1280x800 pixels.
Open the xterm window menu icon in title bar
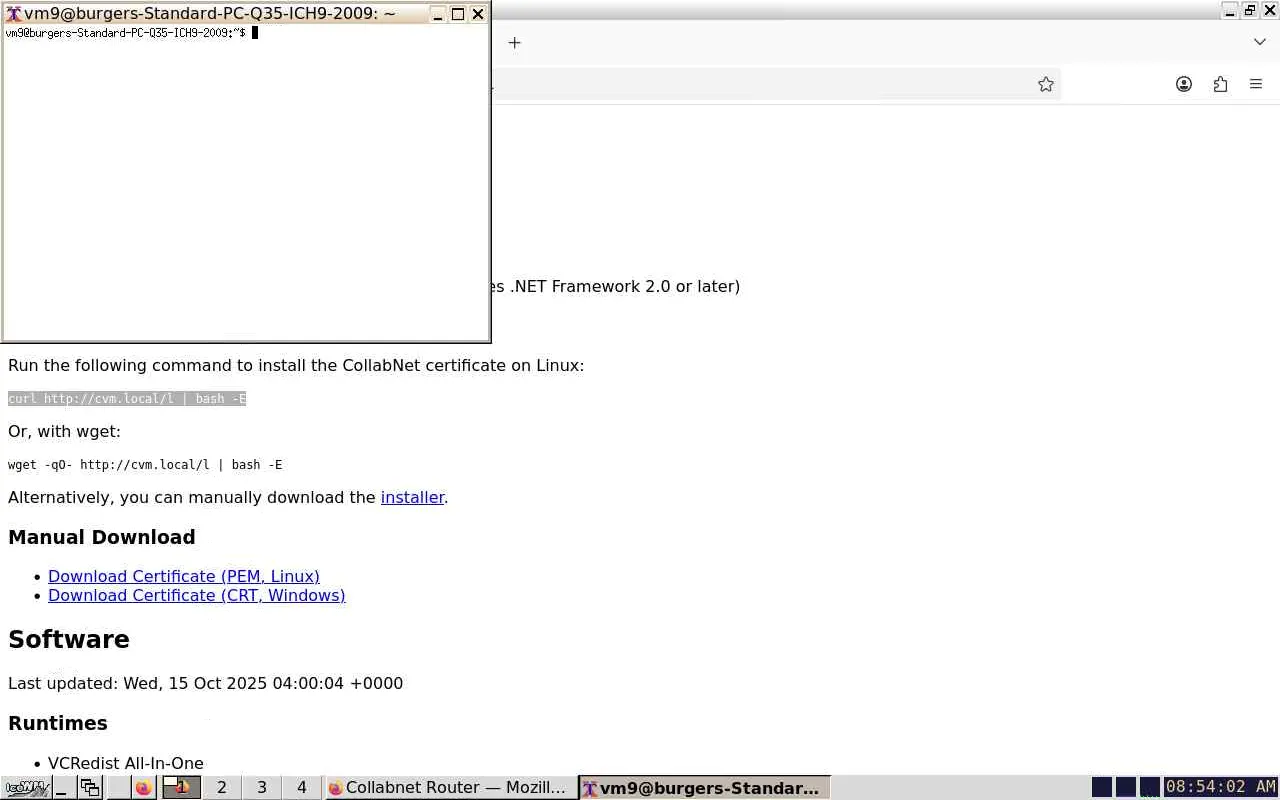click(13, 14)
